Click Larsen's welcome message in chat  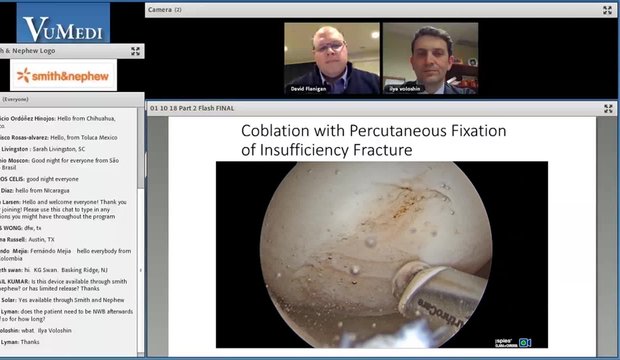[63, 209]
